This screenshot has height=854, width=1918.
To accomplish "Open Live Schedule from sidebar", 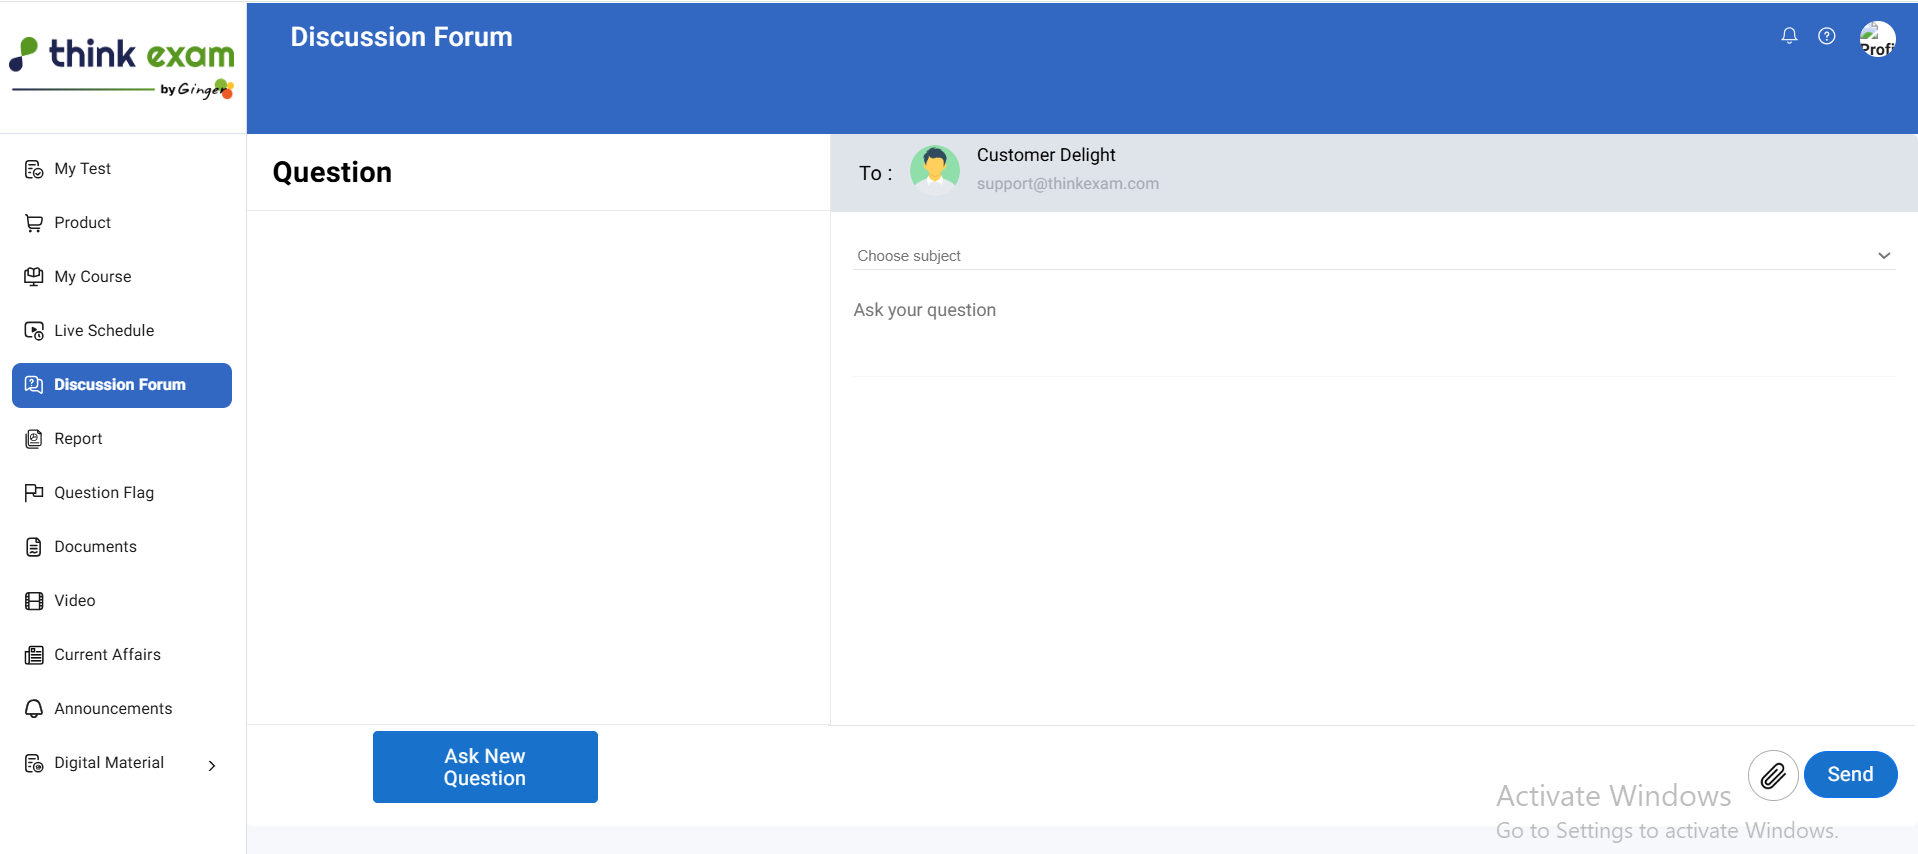I will click(104, 331).
